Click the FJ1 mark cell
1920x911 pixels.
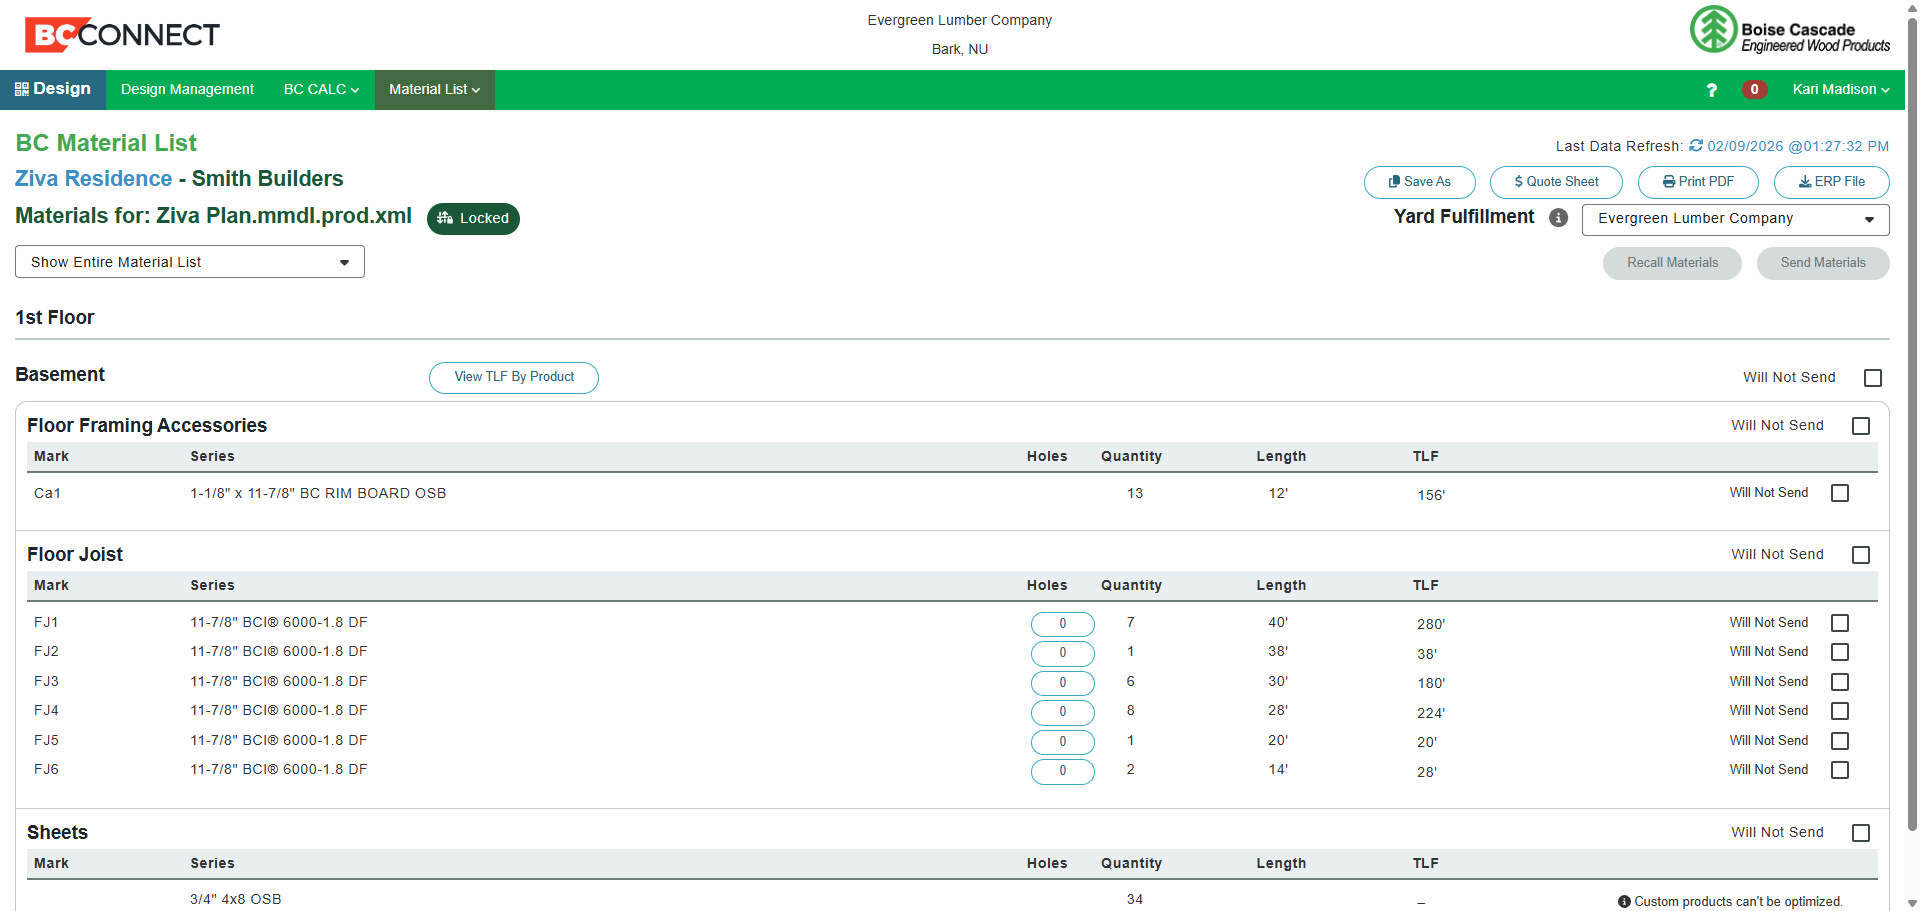click(46, 622)
